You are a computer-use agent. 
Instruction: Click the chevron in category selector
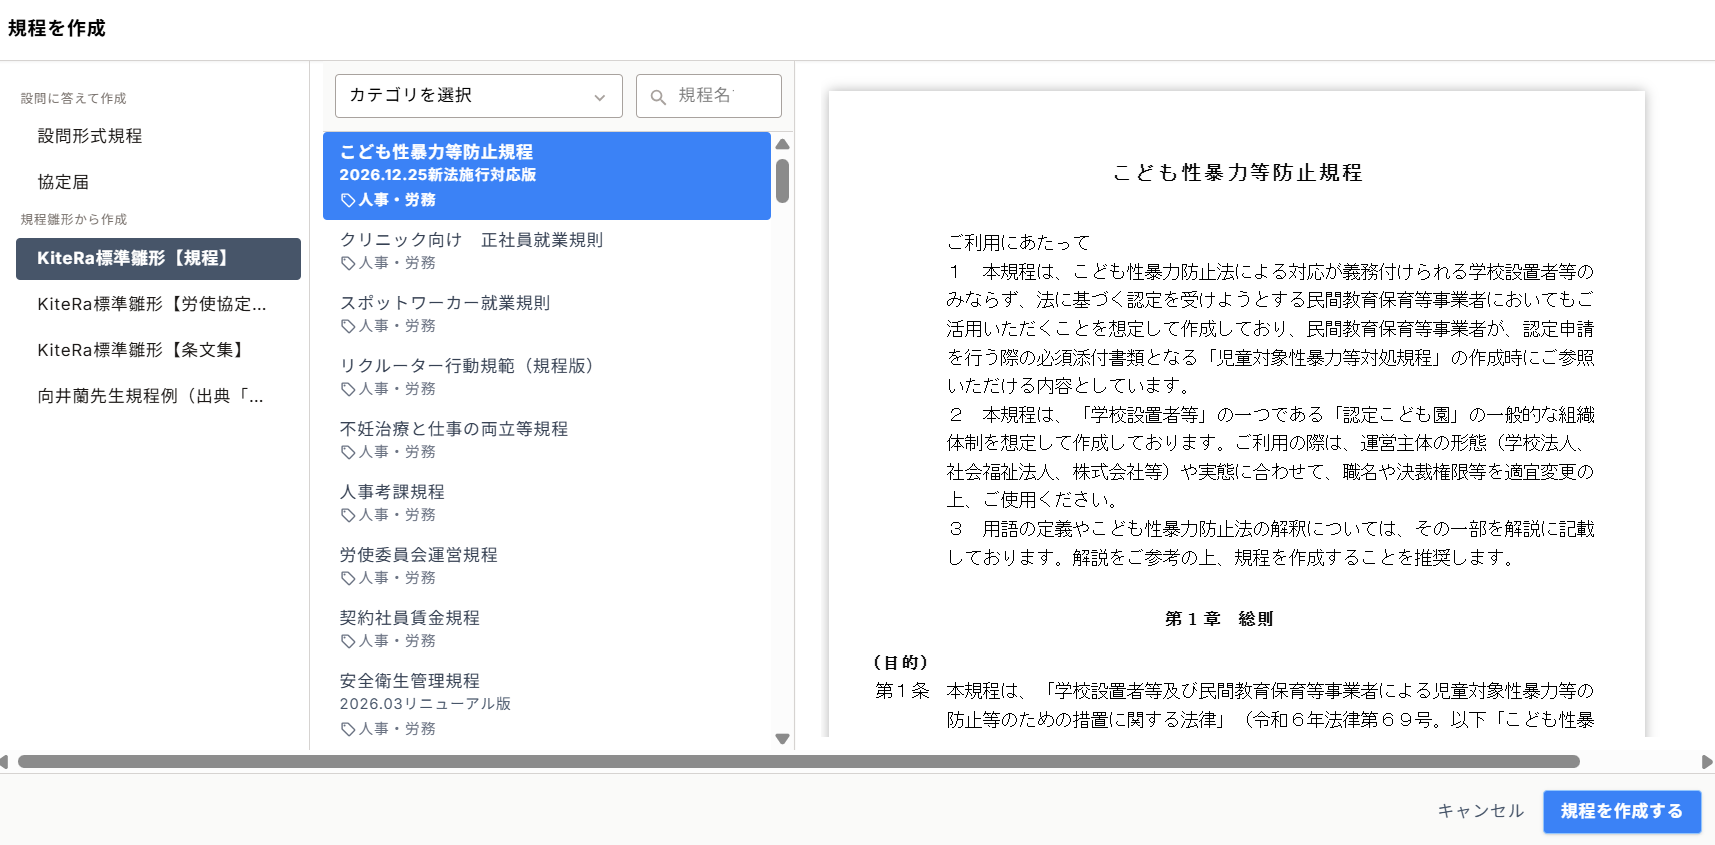click(x=599, y=97)
